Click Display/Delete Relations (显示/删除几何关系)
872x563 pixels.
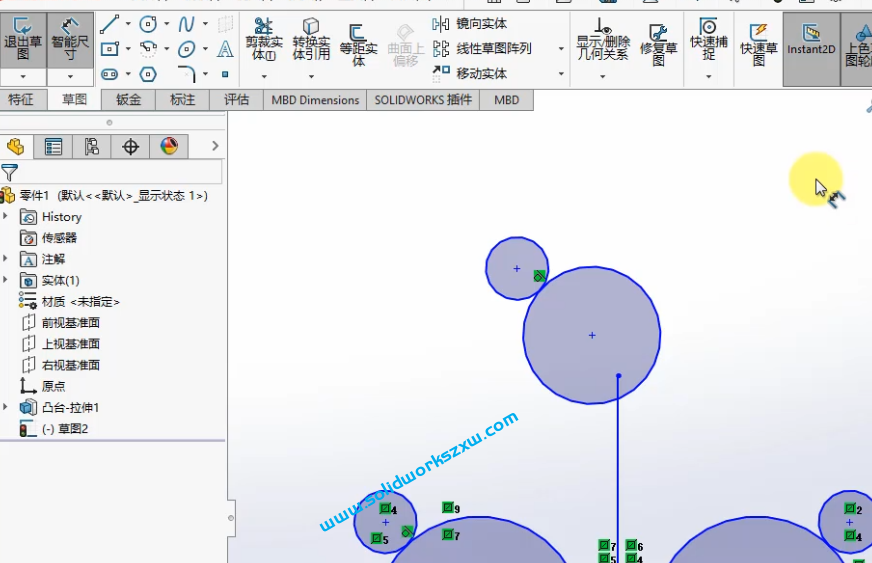[x=603, y=39]
